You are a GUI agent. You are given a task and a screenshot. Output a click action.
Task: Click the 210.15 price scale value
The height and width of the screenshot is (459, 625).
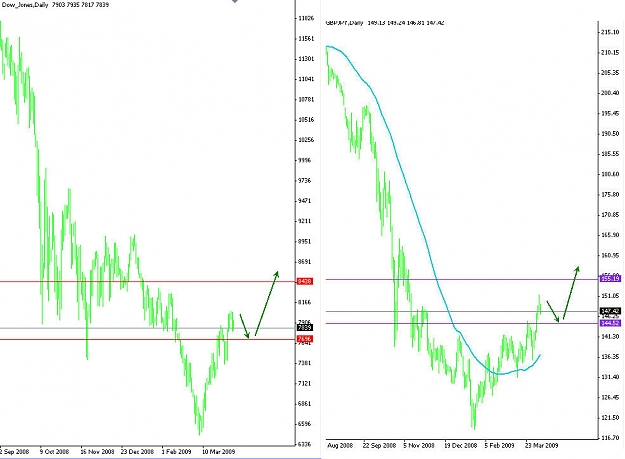pos(610,53)
